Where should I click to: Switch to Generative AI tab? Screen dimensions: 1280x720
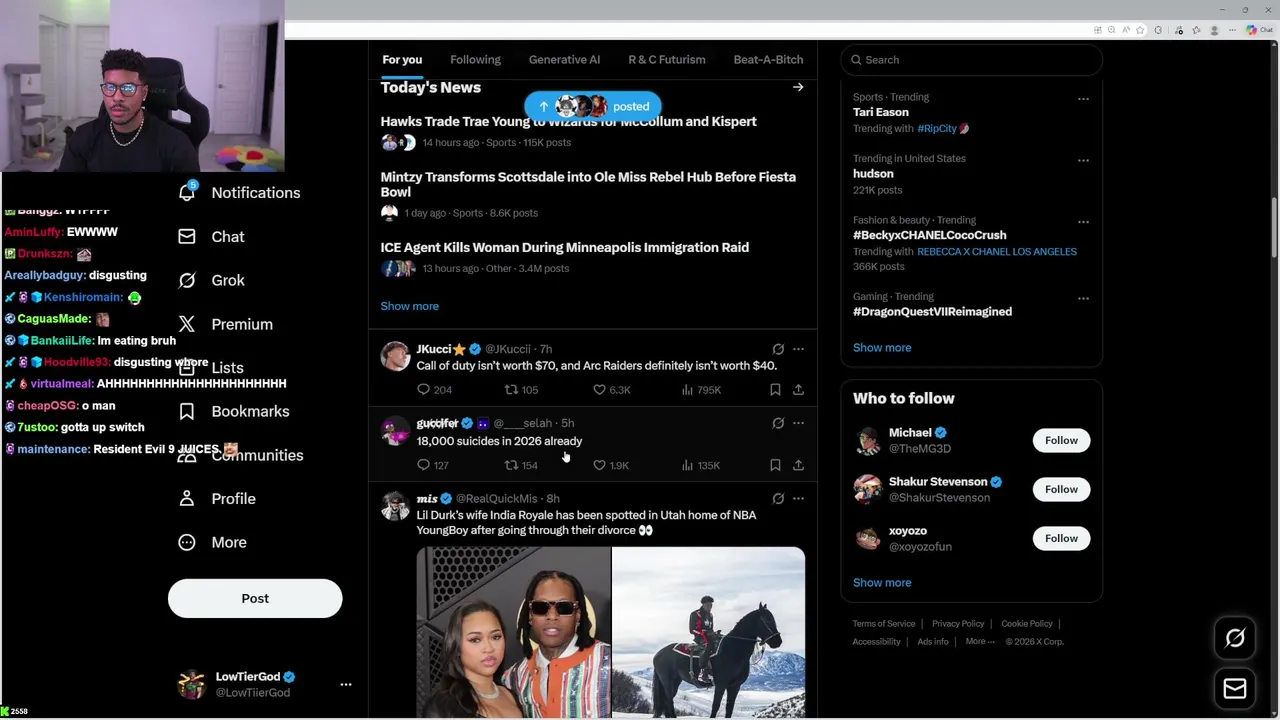pyautogui.click(x=564, y=60)
